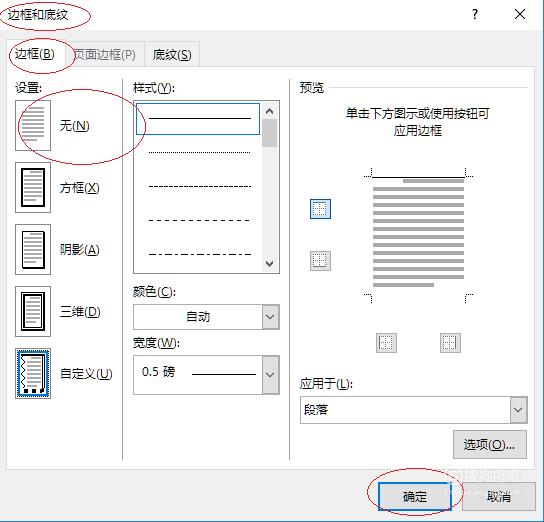
Task: Confirm with the 确定 button
Action: (x=415, y=496)
